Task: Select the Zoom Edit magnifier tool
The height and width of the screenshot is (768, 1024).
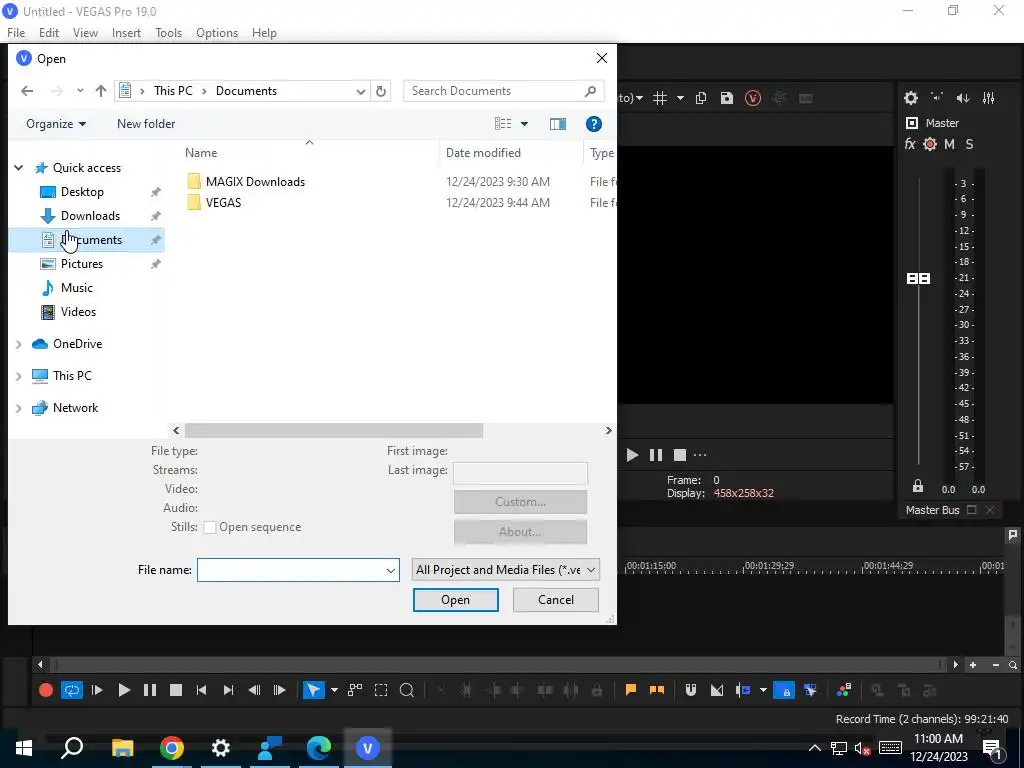Action: point(407,690)
